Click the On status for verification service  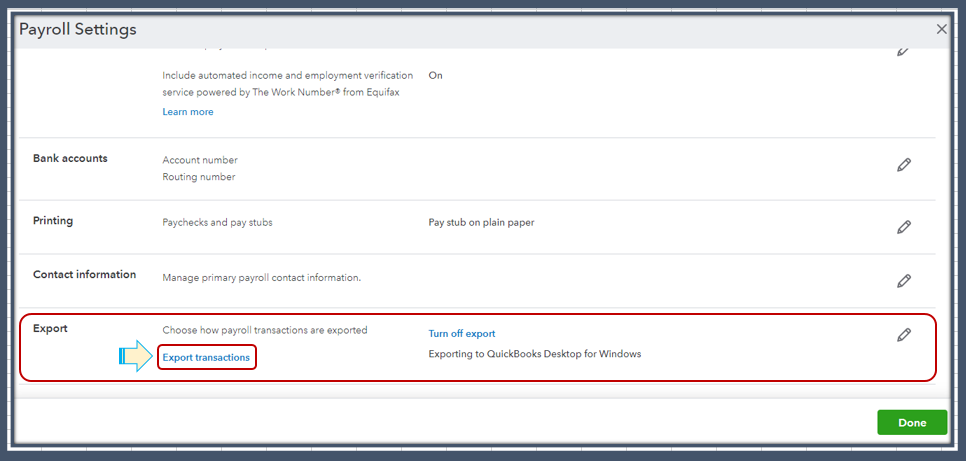click(436, 76)
